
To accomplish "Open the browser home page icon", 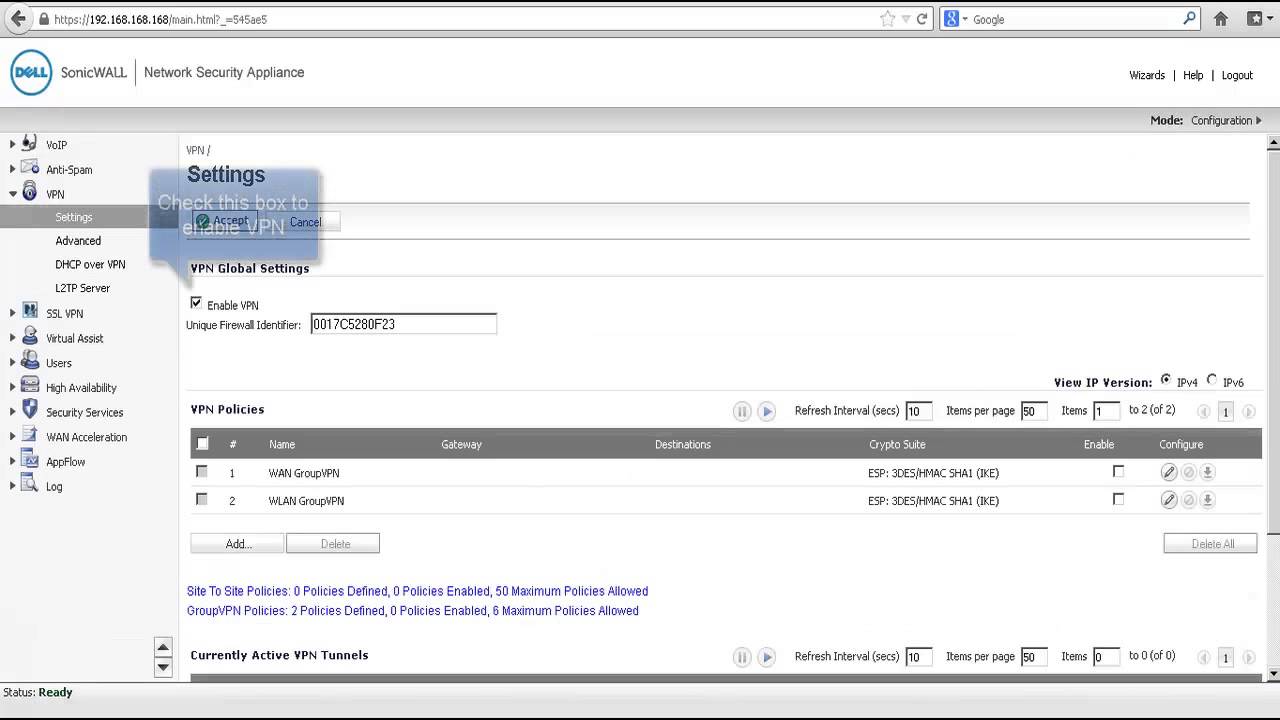I will (x=1220, y=19).
